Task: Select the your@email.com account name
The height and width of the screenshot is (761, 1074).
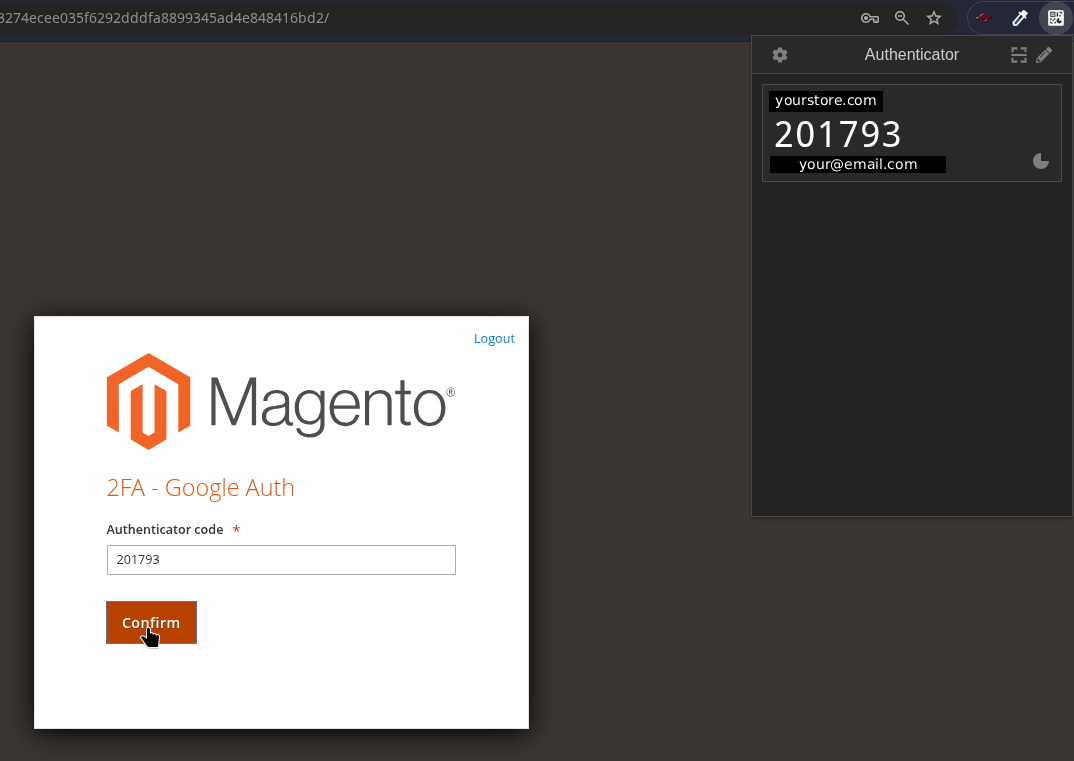Action: point(858,164)
